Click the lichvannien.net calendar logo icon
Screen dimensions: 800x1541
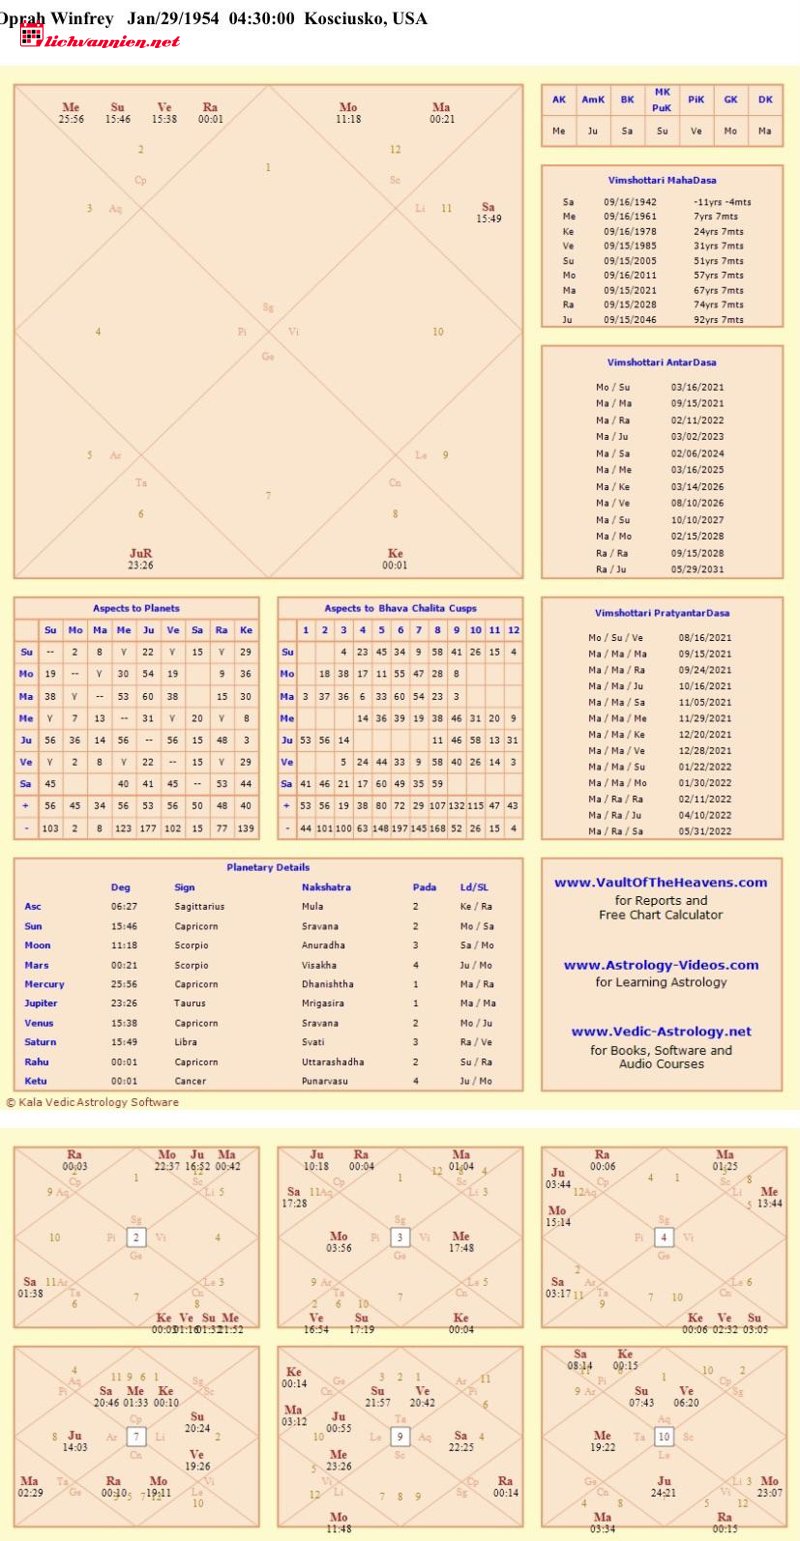31,37
